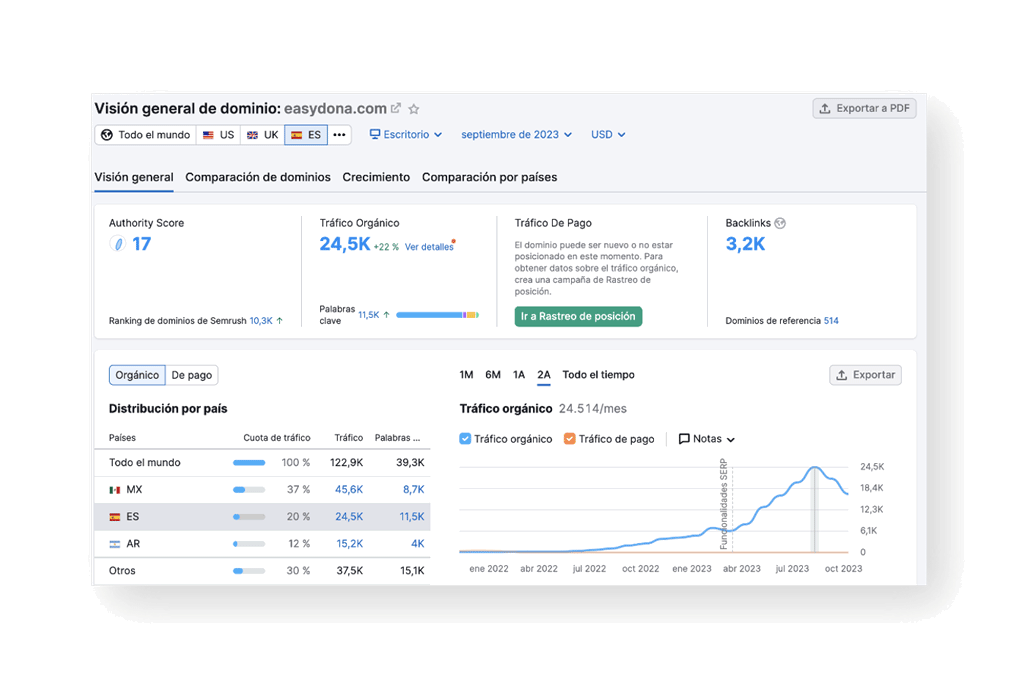Open the Escritorio device dropdown
Screen dimensions: 1024x681
point(406,135)
